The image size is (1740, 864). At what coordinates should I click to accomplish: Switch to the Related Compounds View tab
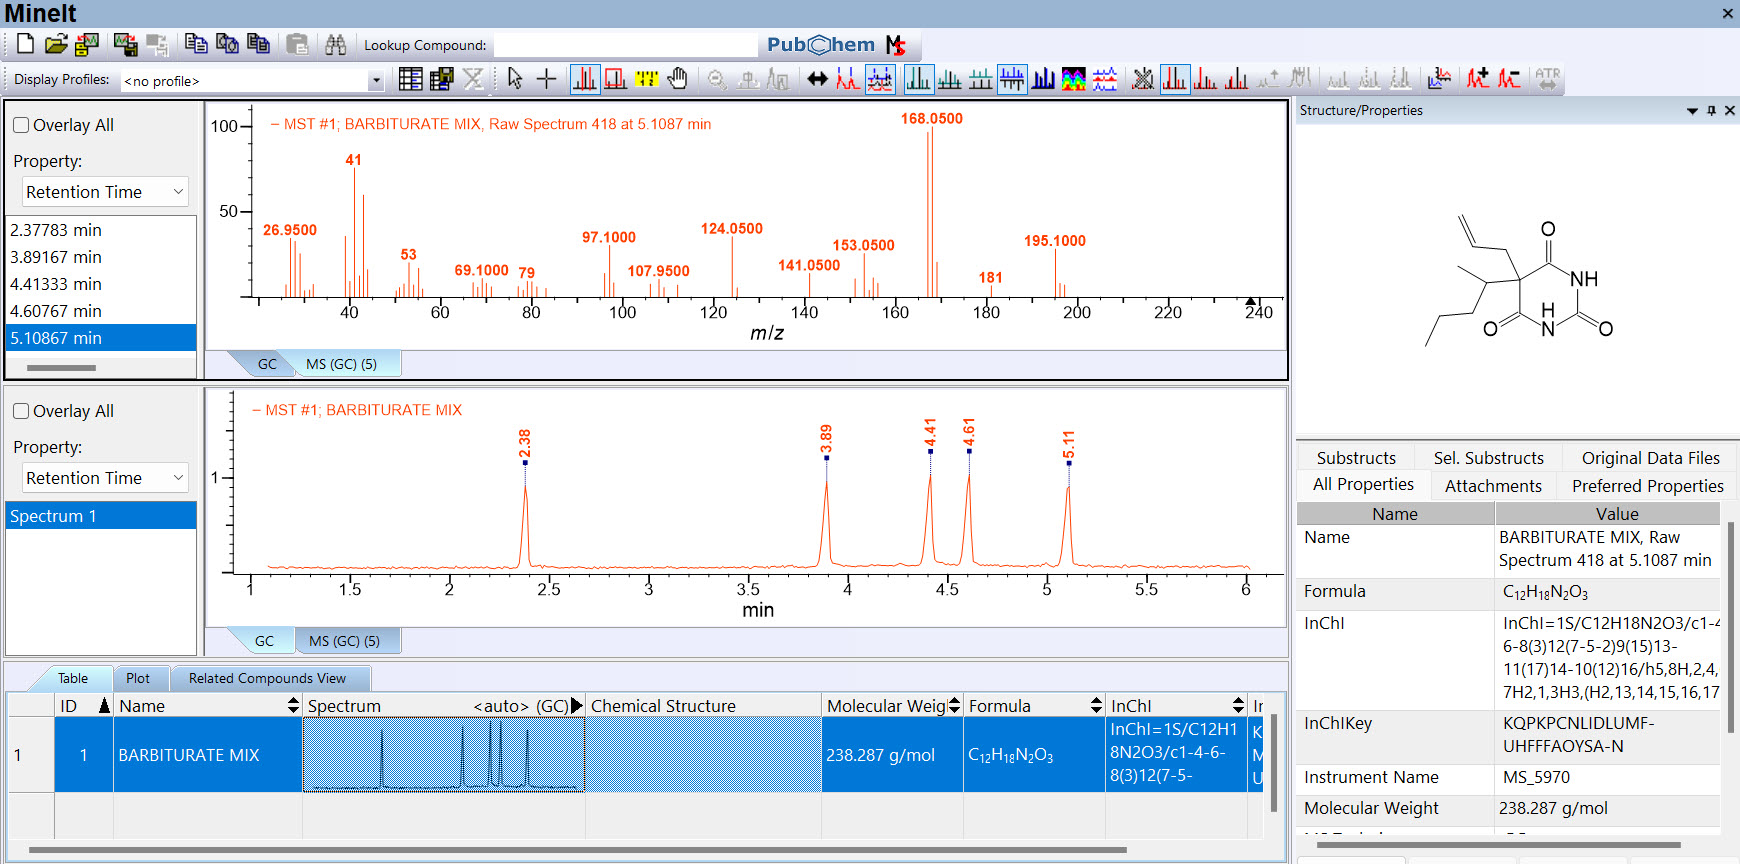point(267,678)
